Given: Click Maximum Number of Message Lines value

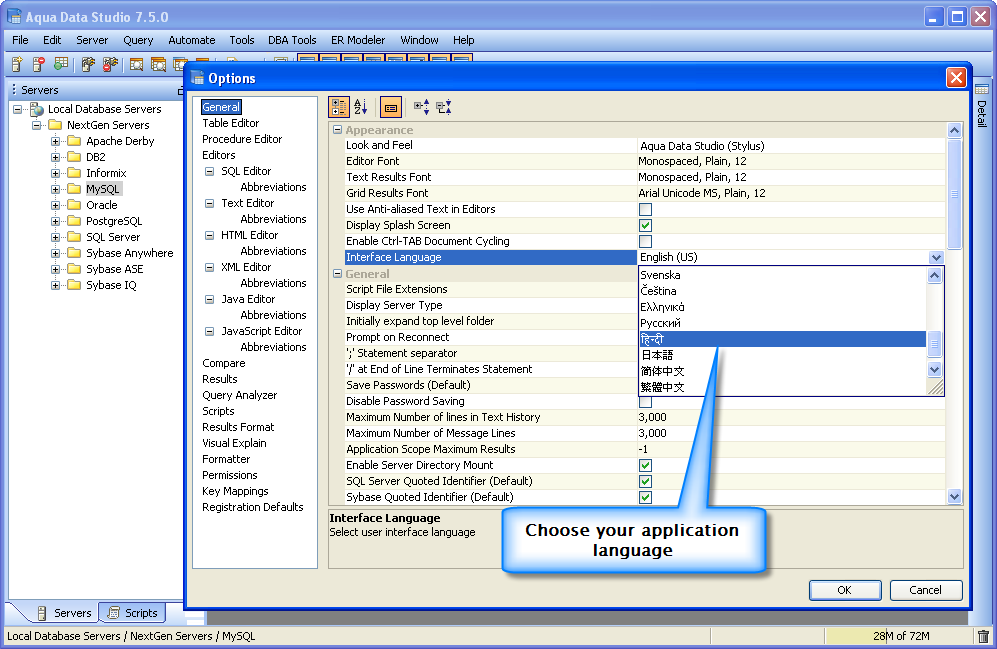Looking at the screenshot, I should [x=791, y=433].
